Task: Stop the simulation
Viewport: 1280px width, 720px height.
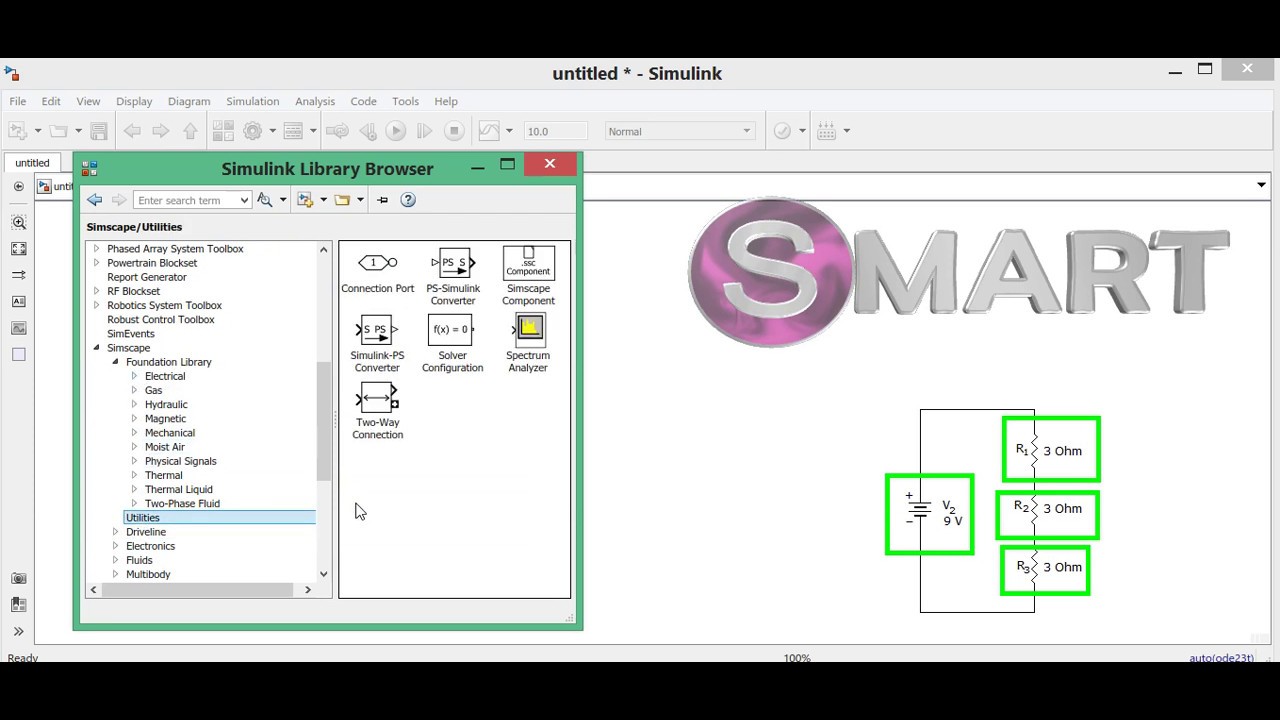Action: click(454, 131)
